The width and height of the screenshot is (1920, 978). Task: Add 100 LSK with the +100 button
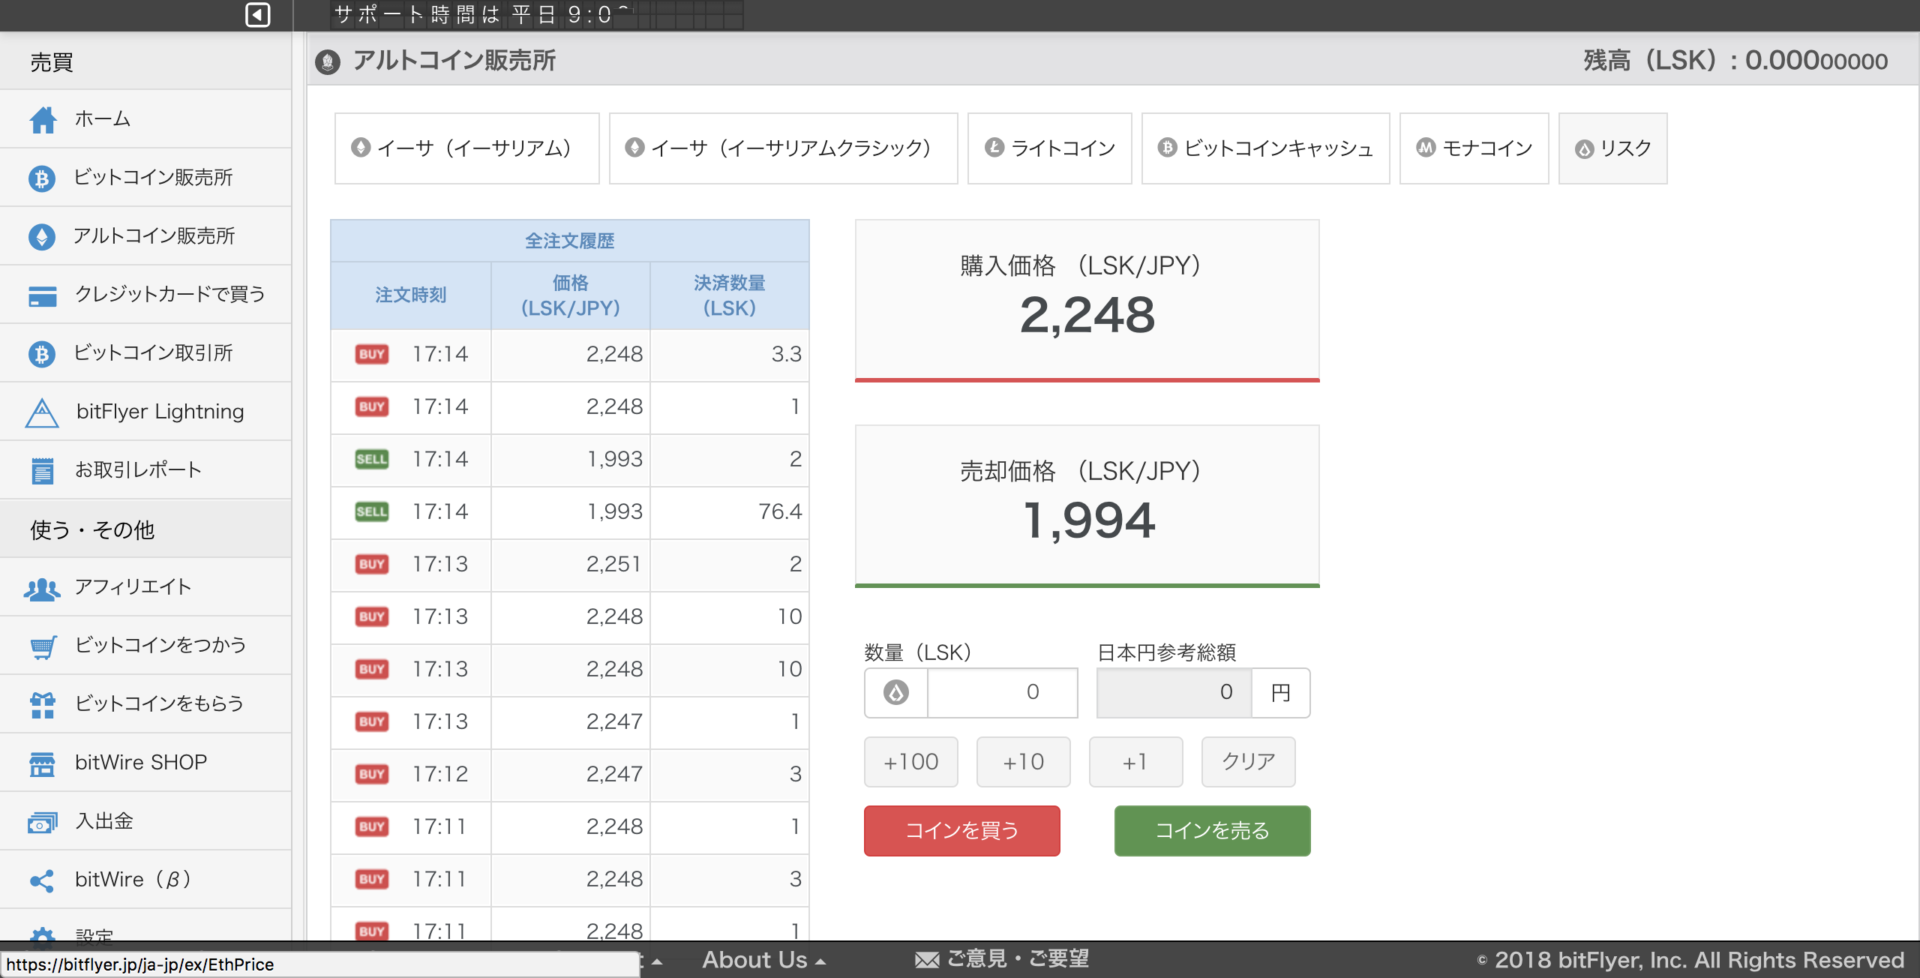[911, 762]
